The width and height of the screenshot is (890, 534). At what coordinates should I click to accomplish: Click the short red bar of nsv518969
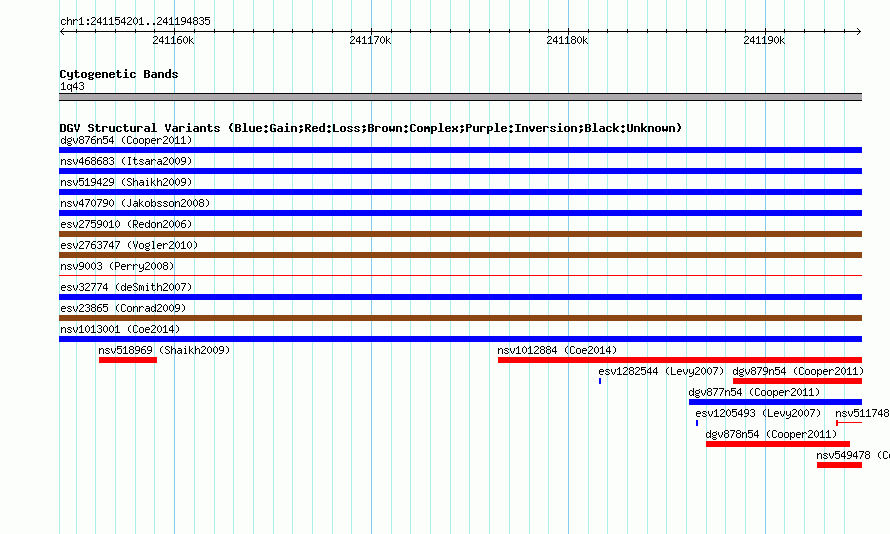point(128,360)
